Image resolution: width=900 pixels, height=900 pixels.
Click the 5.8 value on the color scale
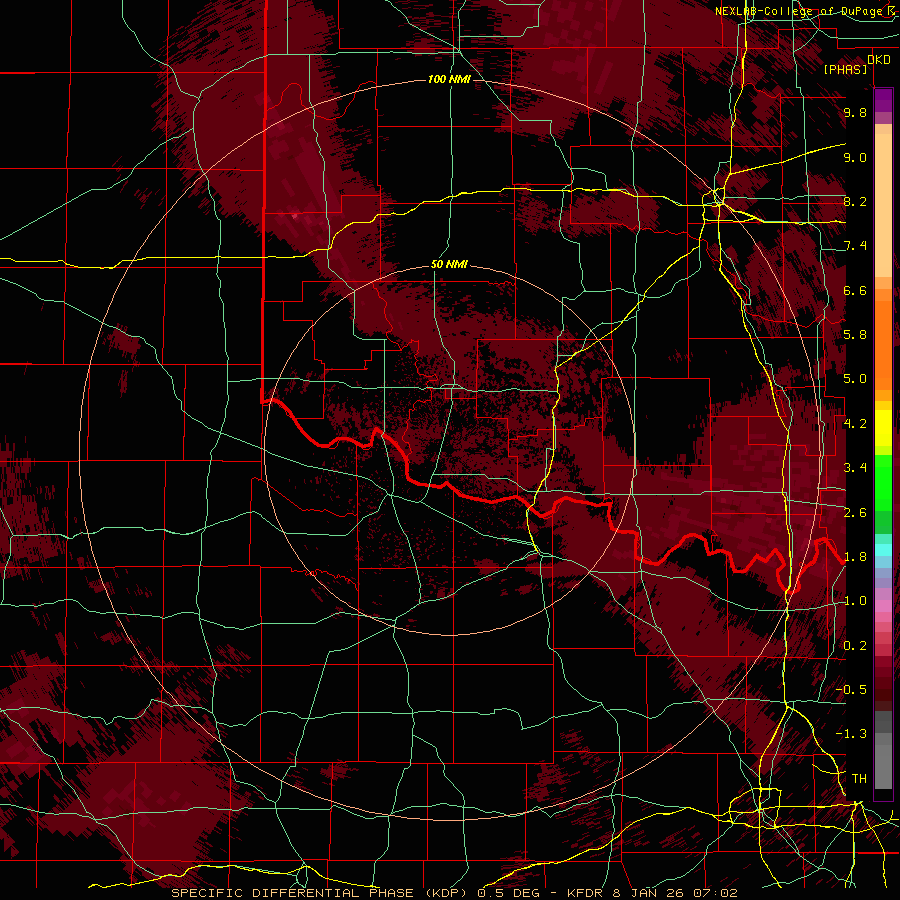855,335
